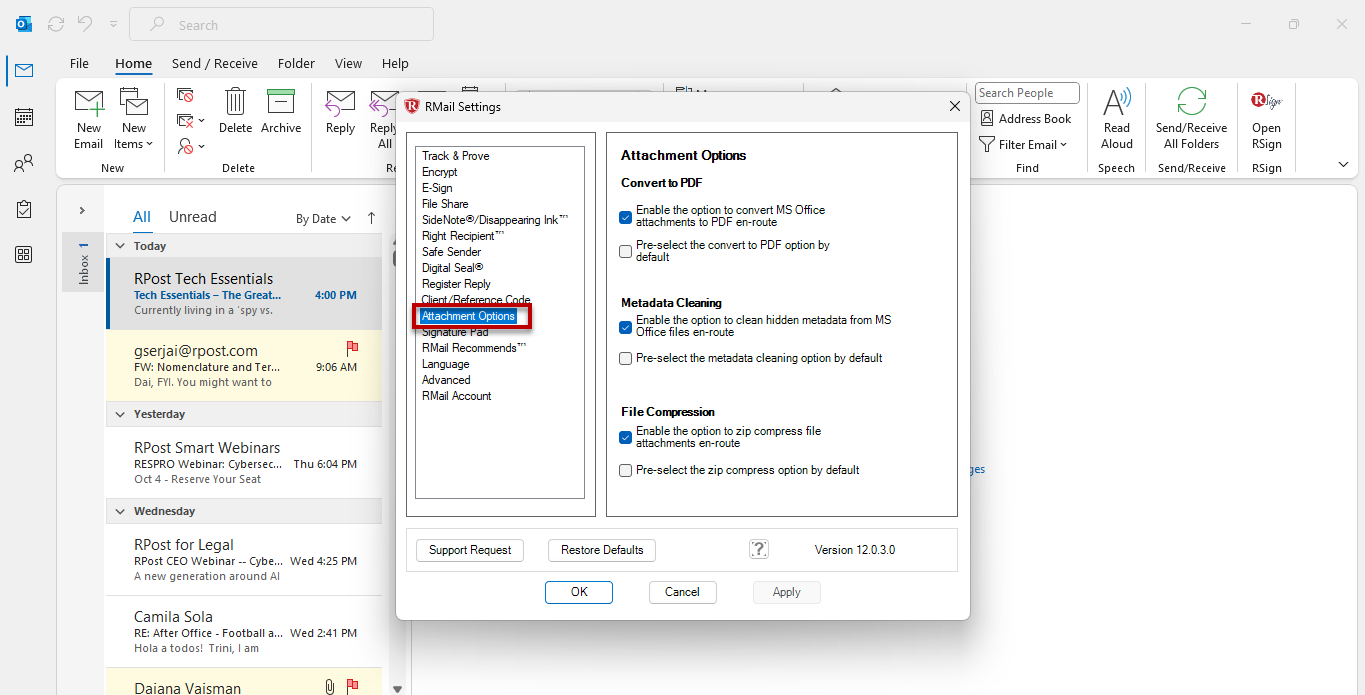Open More Apps grid in sidebar

pos(23,255)
